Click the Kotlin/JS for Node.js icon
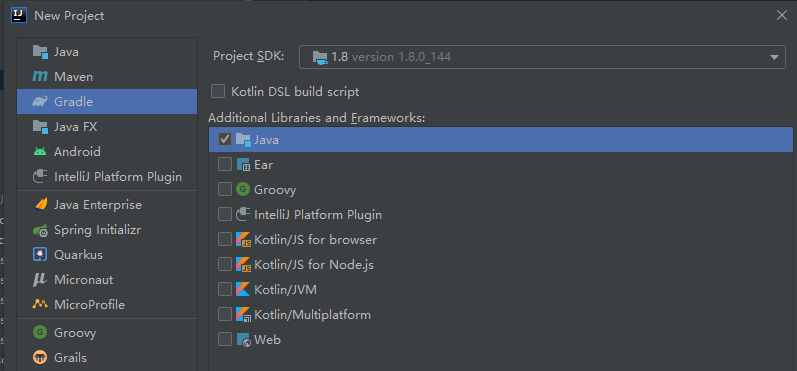The image size is (797, 371). 243,265
